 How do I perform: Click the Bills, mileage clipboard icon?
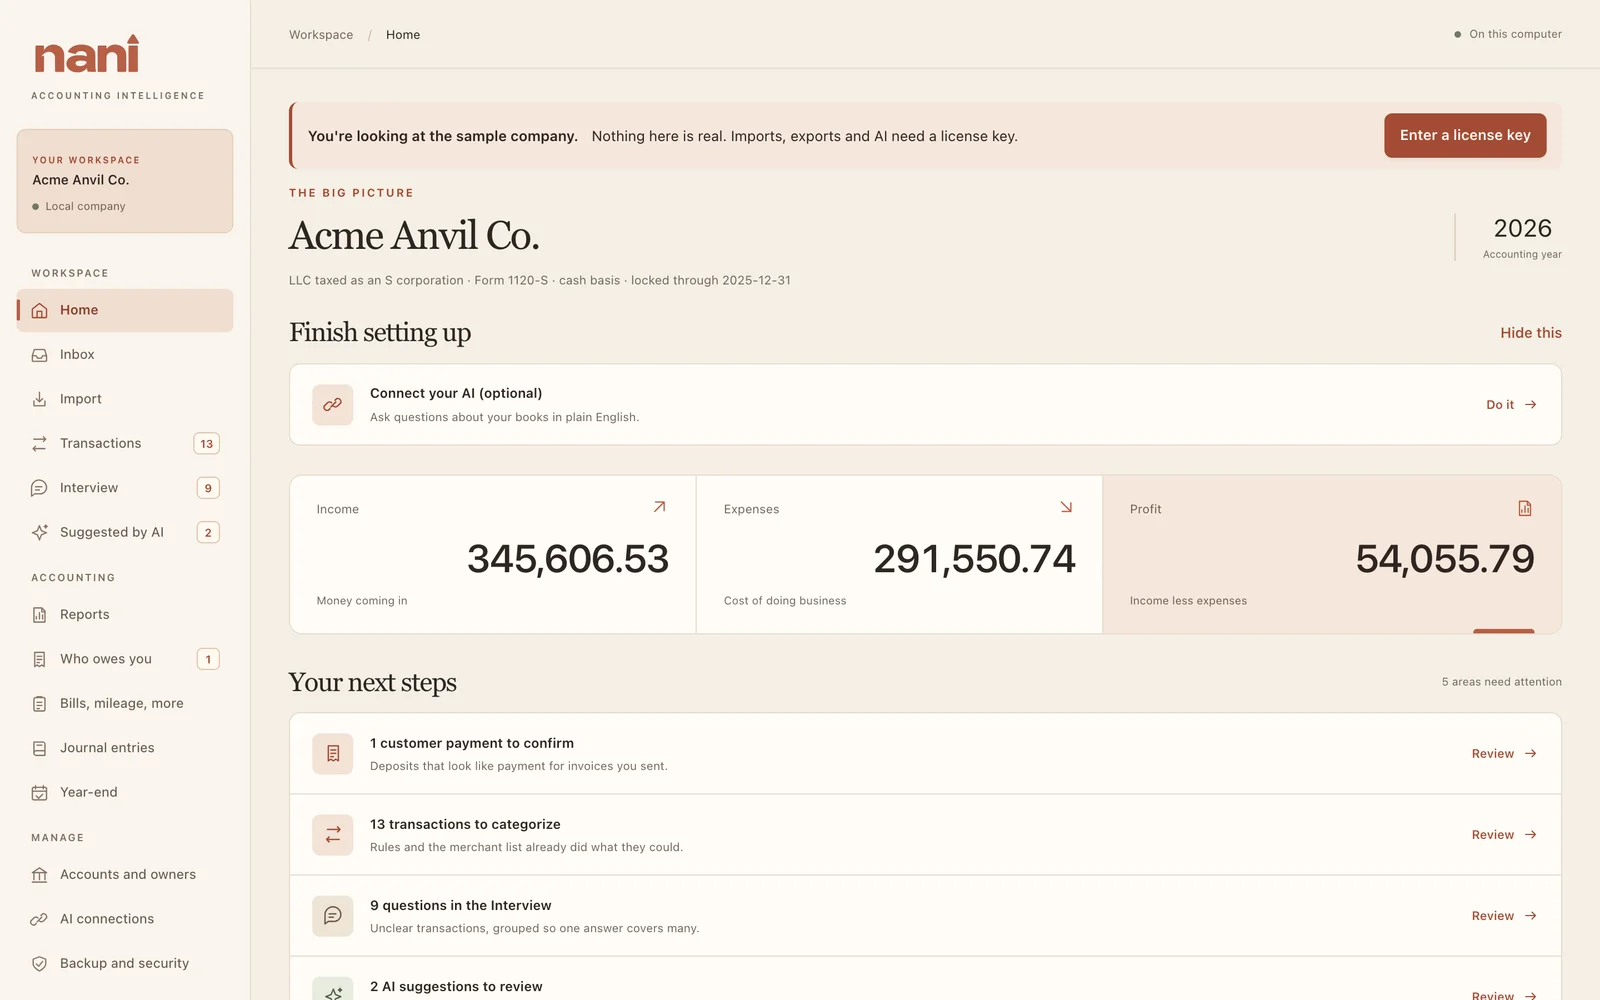40,704
